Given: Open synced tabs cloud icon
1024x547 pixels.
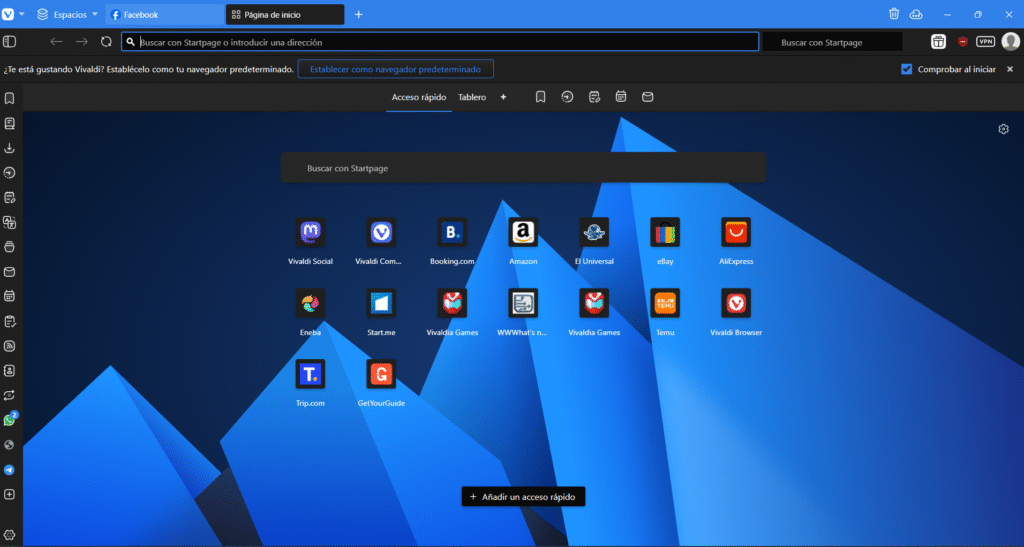Looking at the screenshot, I should click(916, 14).
